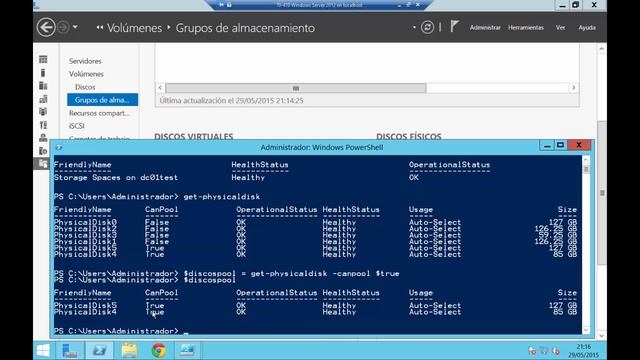Viewport: 640px width, 360px height.
Task: Open Discos under Volúmenes
Action: tap(85, 87)
